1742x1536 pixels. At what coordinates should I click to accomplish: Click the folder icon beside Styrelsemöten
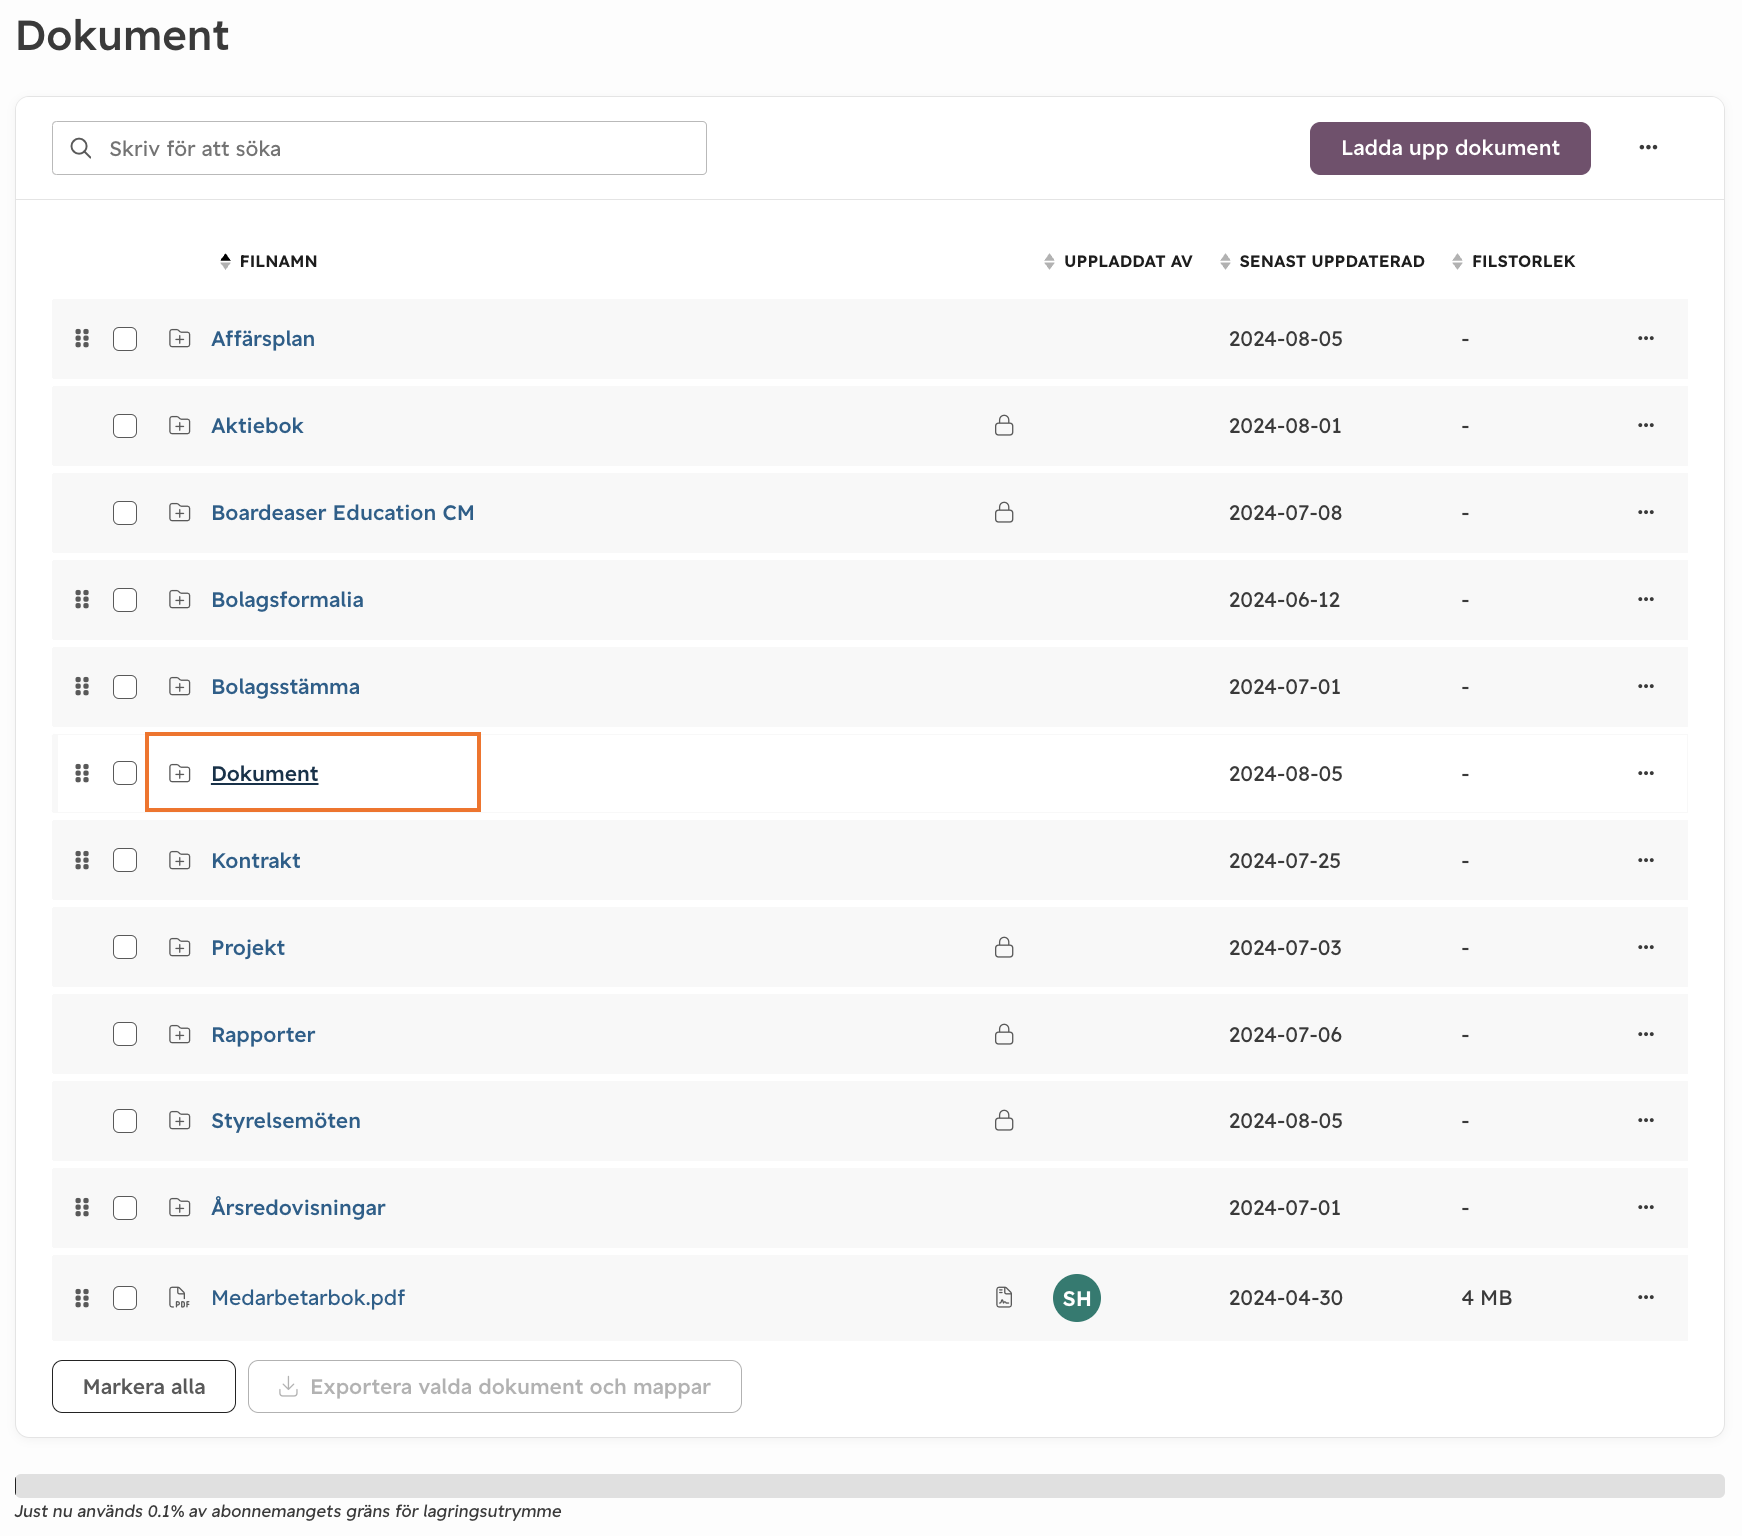[180, 1121]
